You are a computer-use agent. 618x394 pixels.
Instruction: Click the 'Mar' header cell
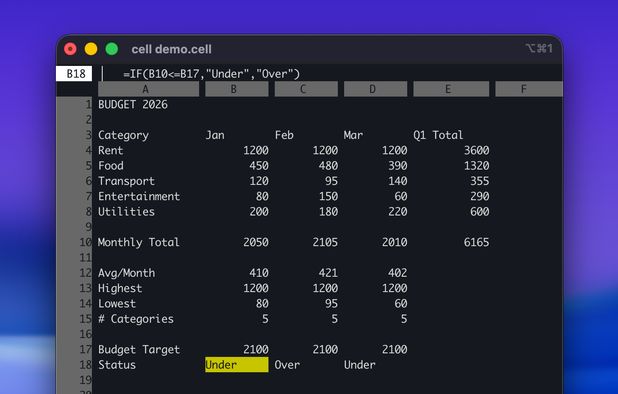click(x=353, y=135)
